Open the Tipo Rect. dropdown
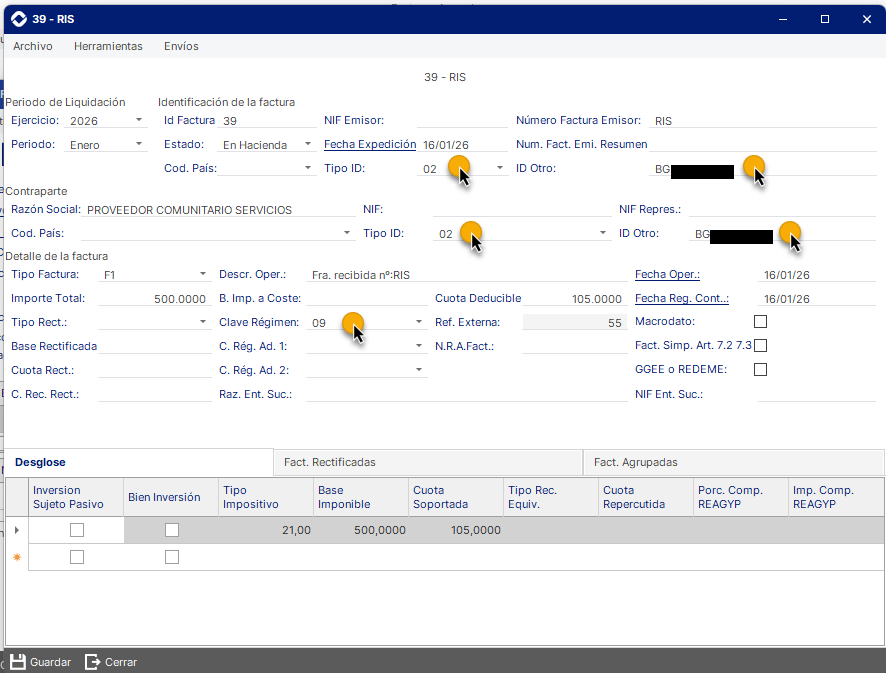Screen dimensions: 886x673 (x=203, y=322)
